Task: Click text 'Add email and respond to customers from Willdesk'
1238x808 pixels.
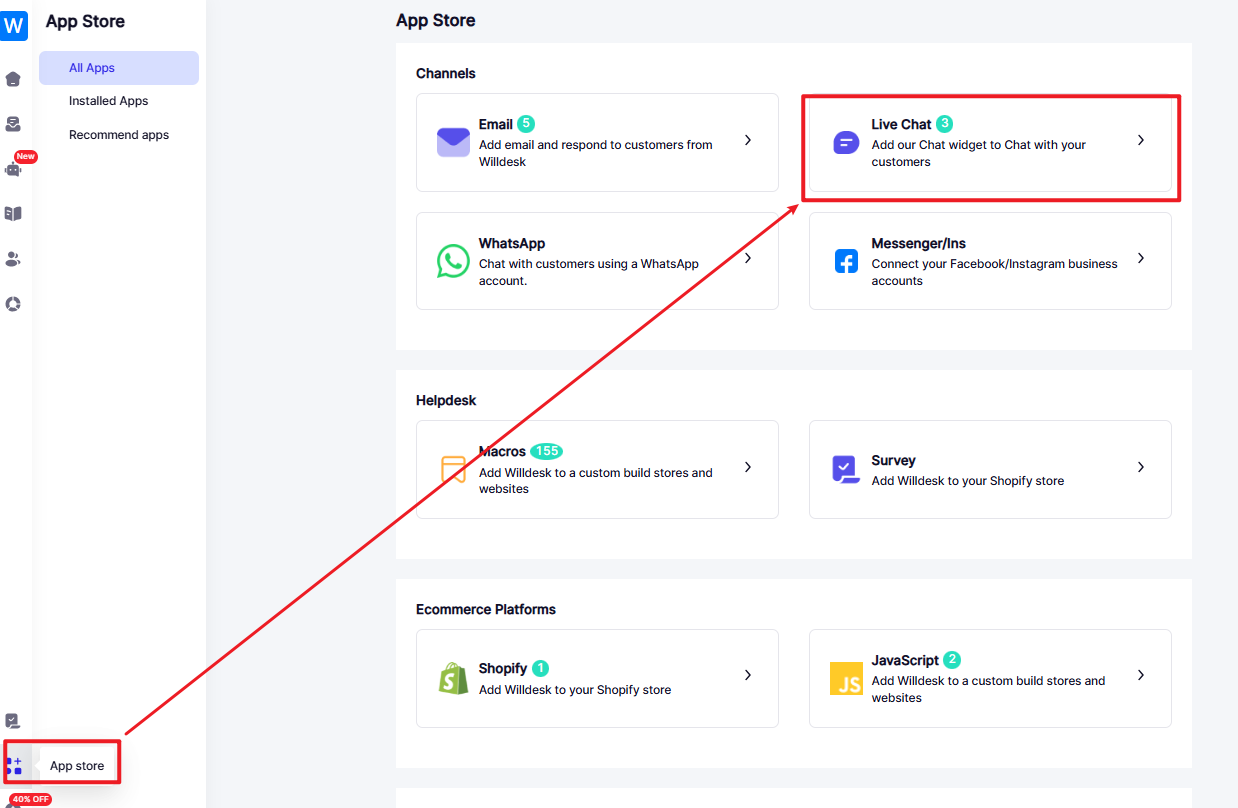Action: pyautogui.click(x=596, y=153)
